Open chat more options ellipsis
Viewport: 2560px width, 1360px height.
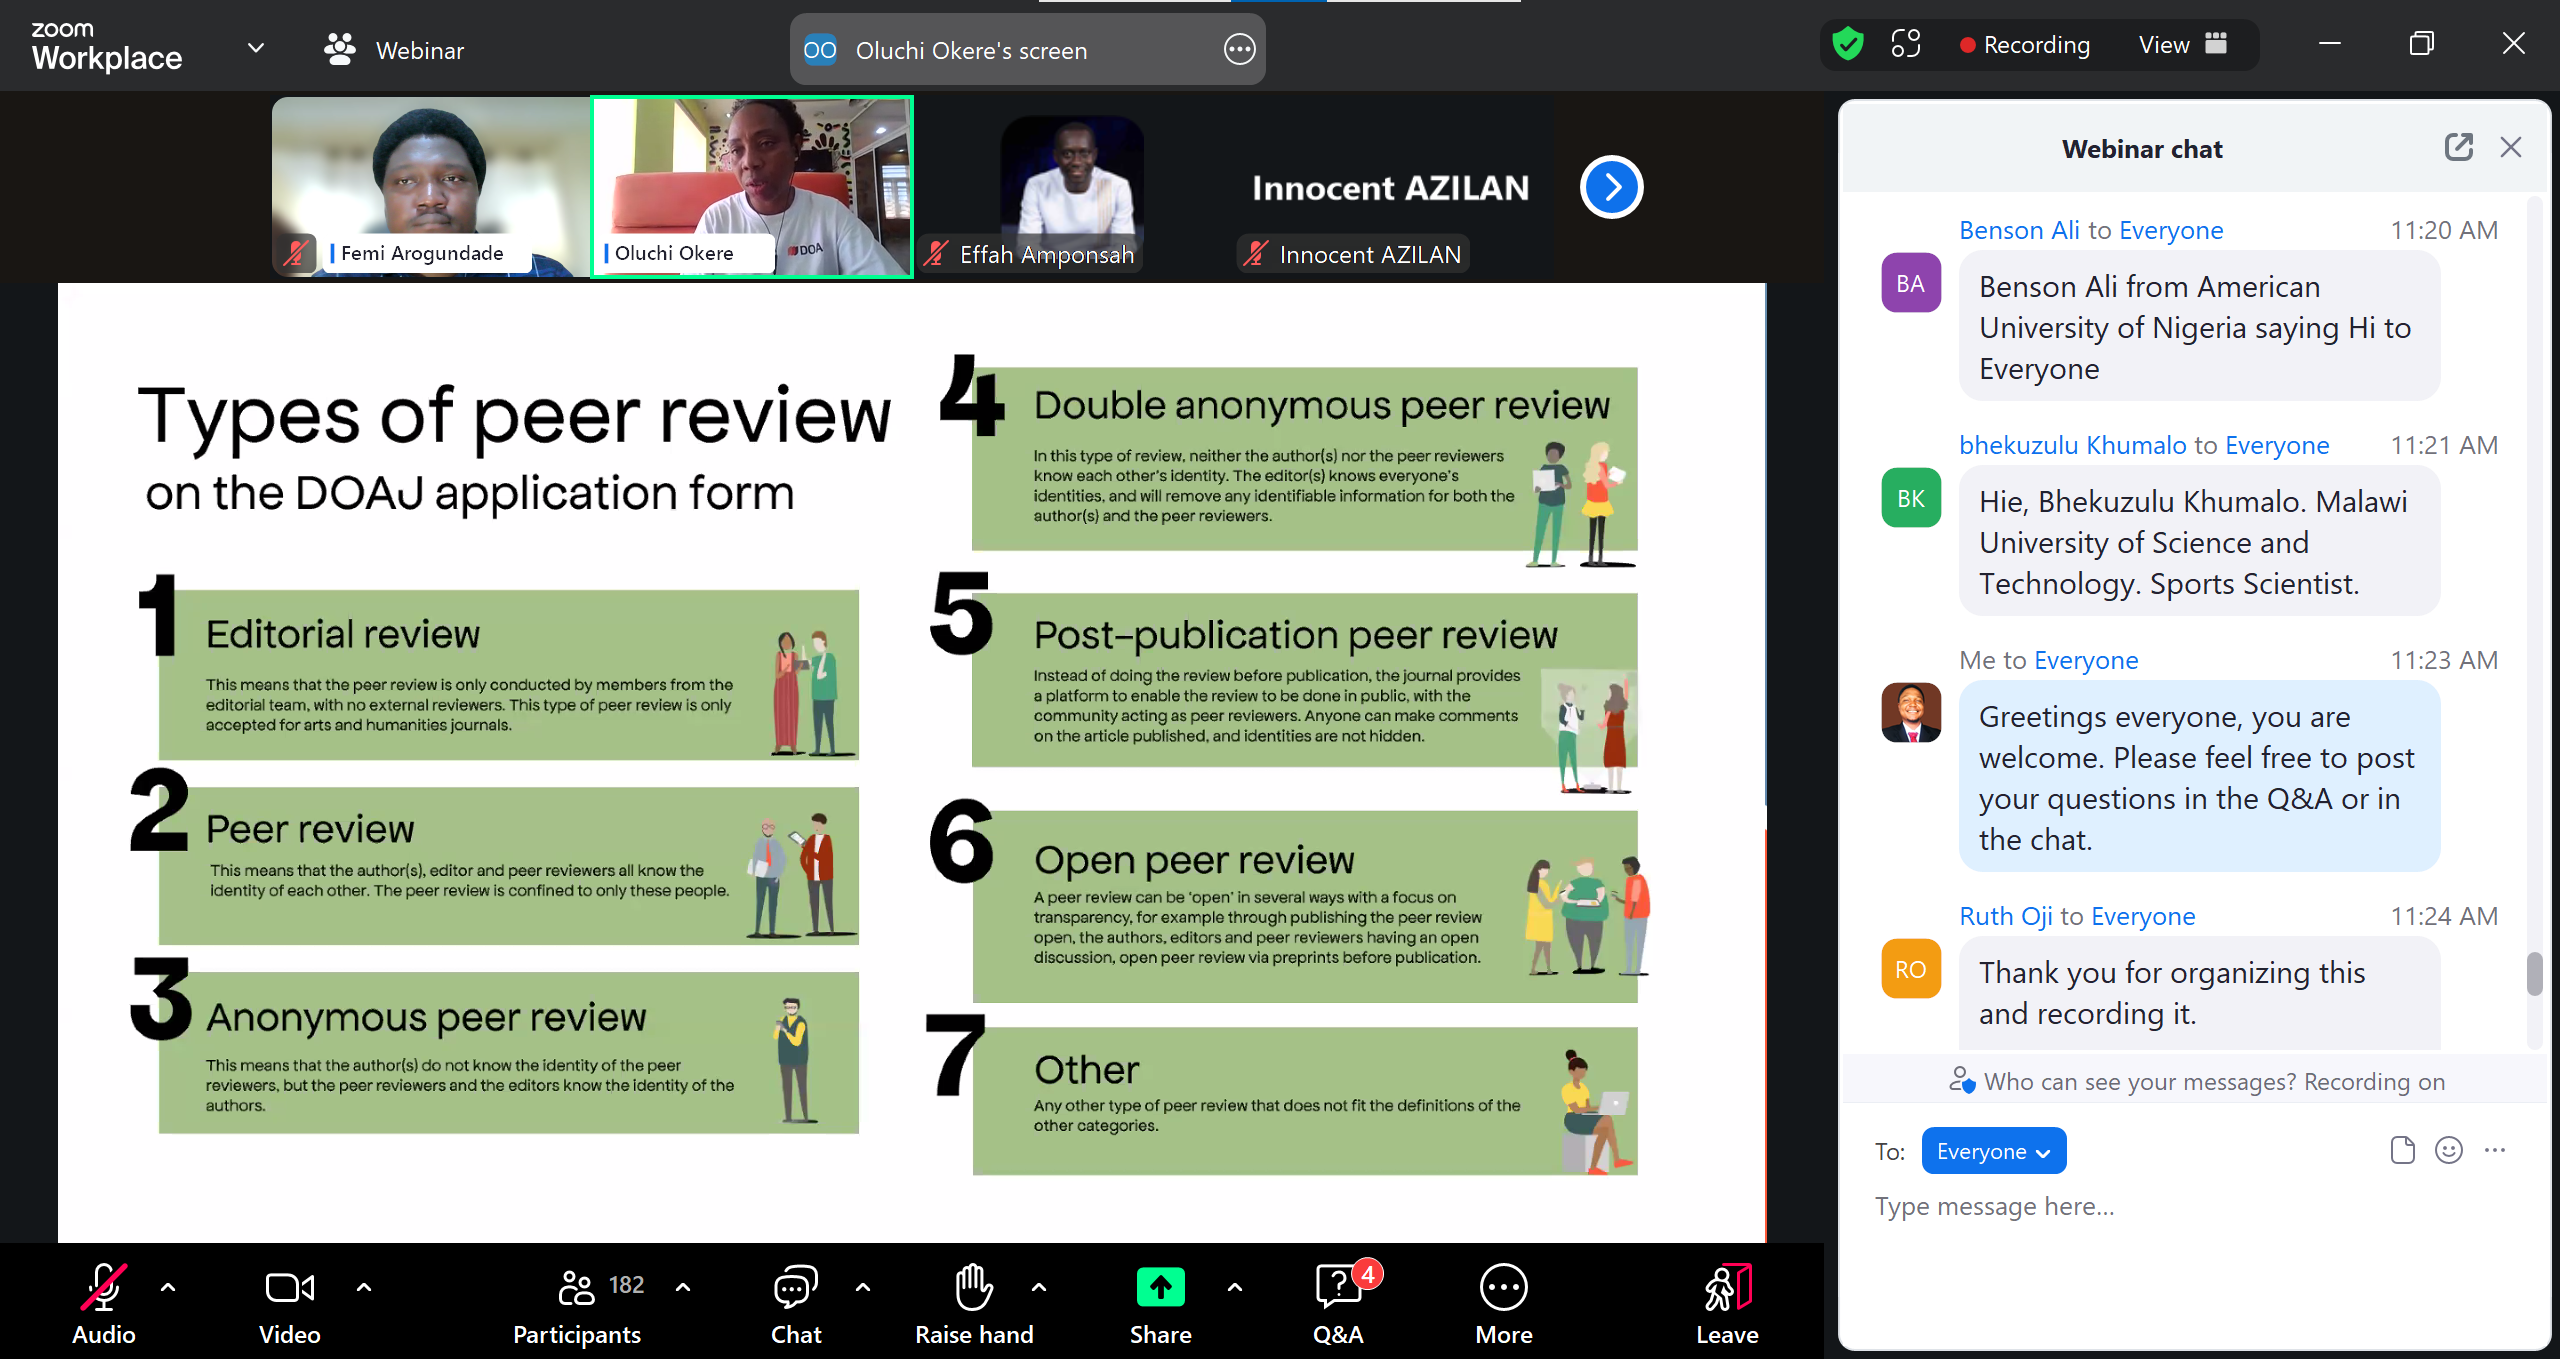click(x=2495, y=1150)
